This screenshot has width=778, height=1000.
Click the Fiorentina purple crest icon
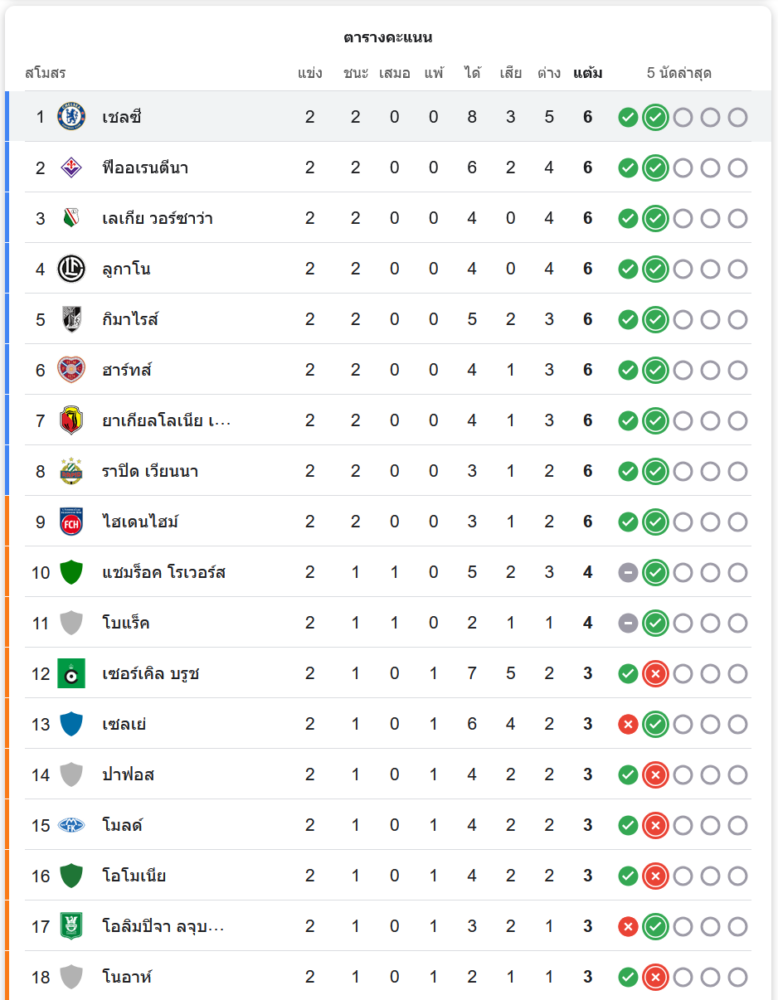point(71,168)
